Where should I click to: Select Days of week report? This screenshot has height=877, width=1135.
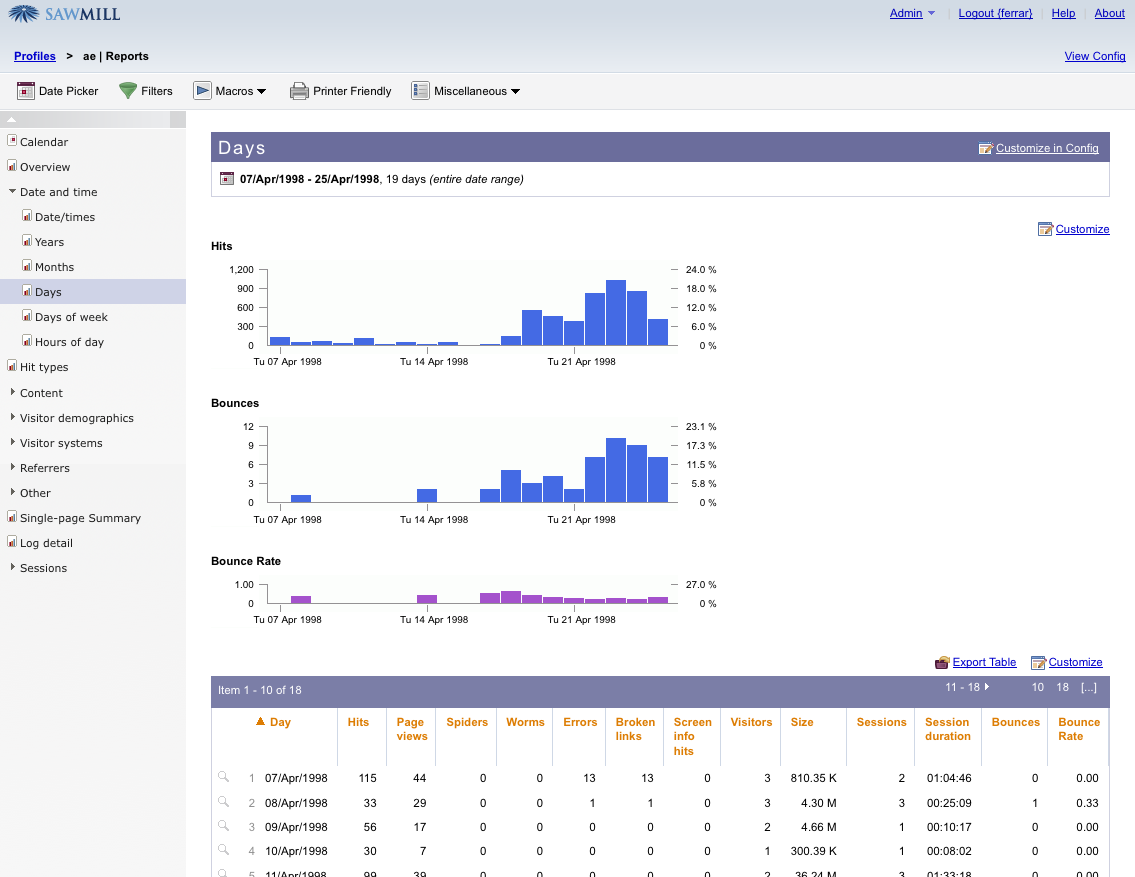pyautogui.click(x=71, y=317)
